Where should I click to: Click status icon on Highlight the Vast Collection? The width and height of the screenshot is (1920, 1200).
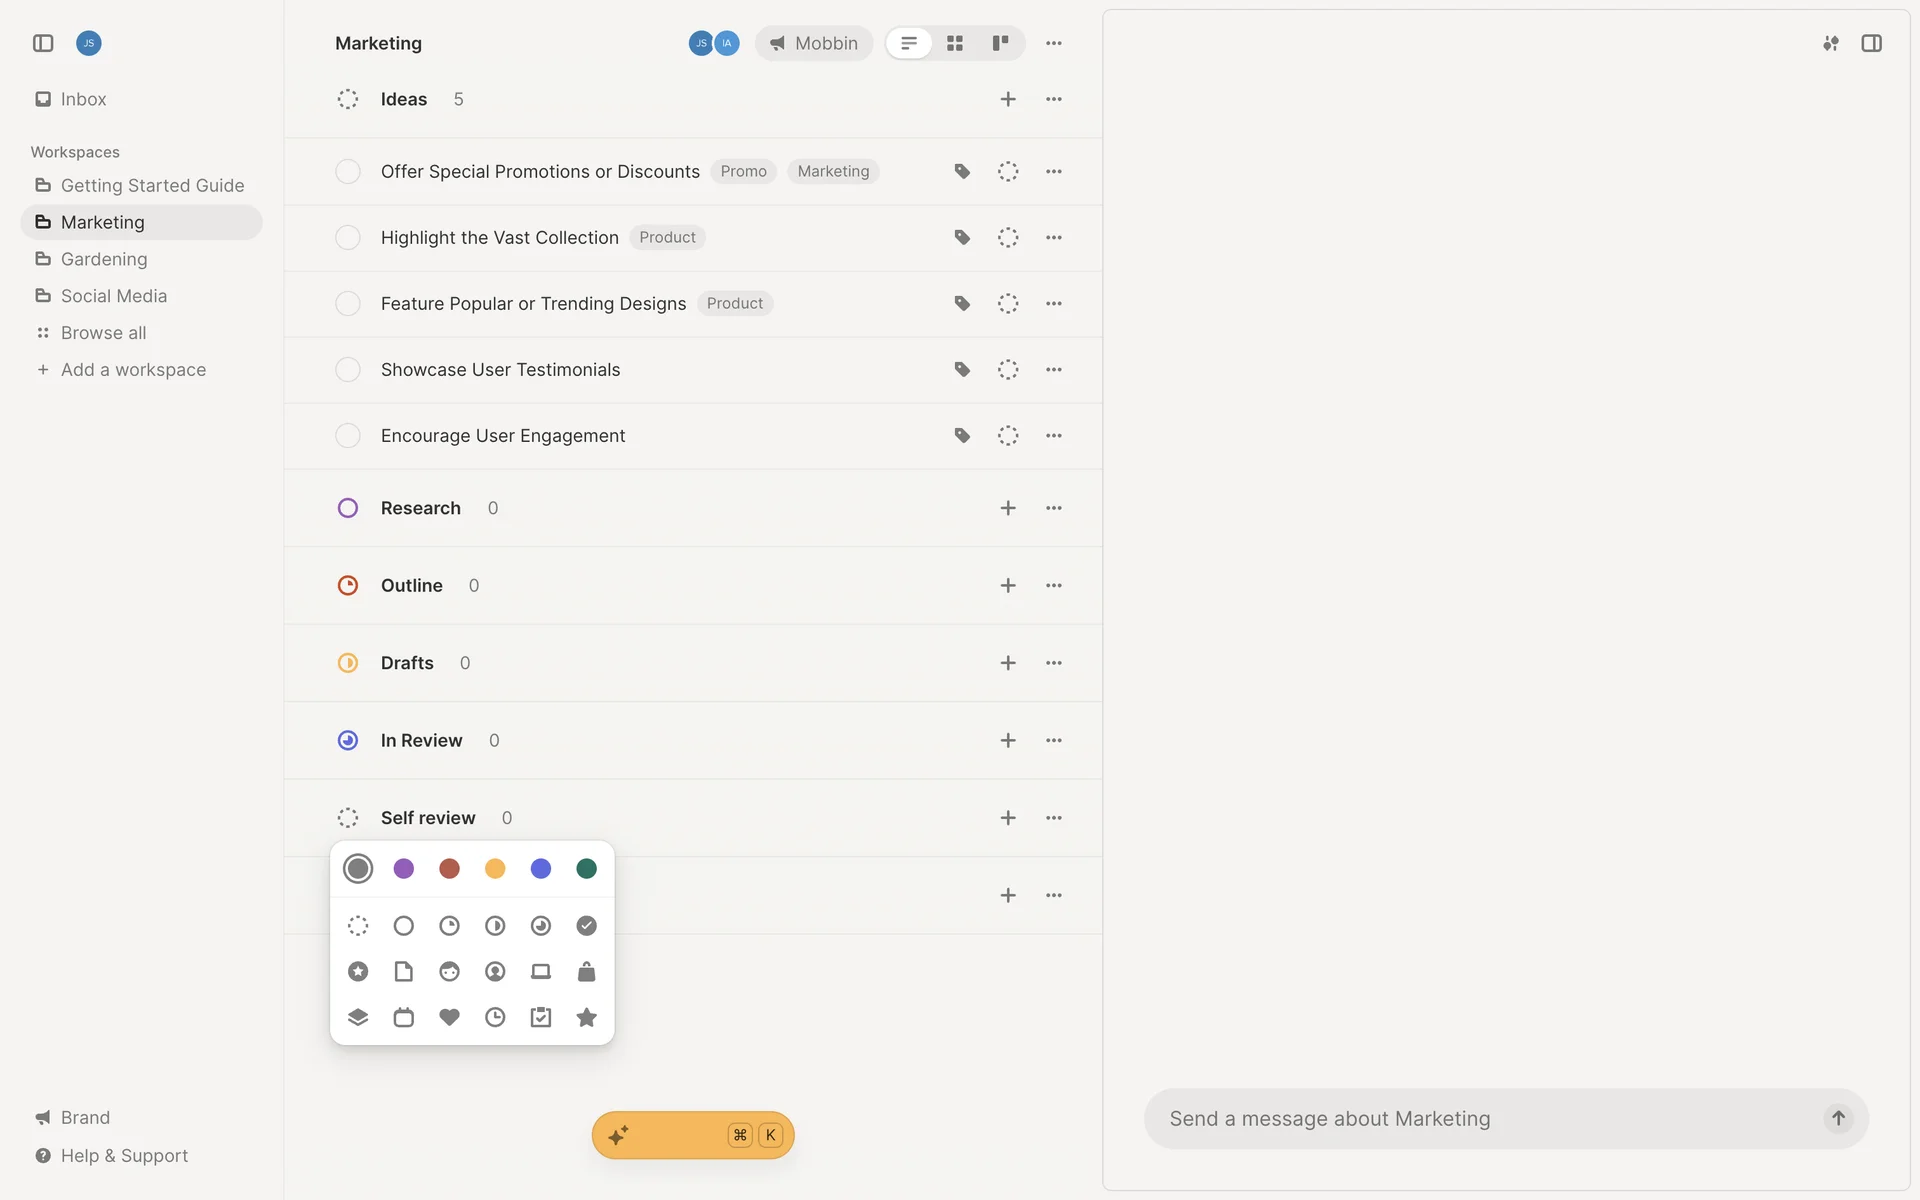[x=1008, y=237]
